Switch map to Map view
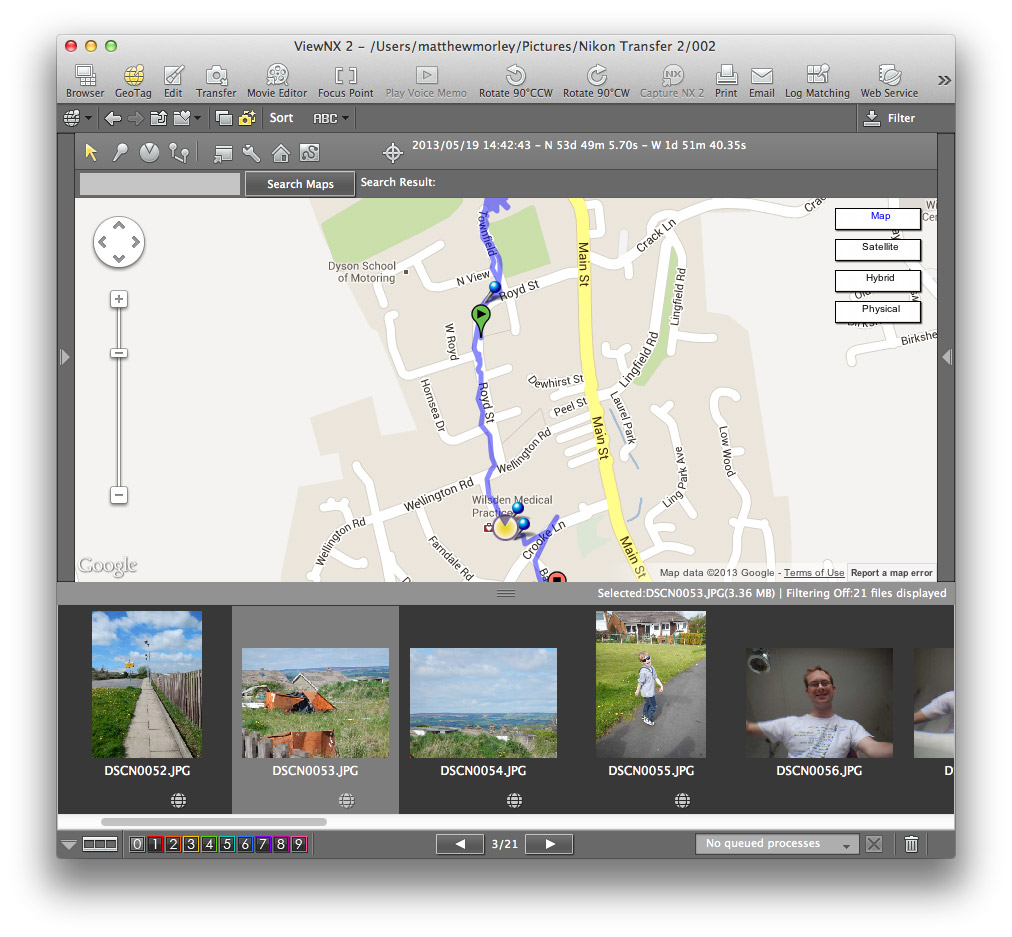 (878, 217)
